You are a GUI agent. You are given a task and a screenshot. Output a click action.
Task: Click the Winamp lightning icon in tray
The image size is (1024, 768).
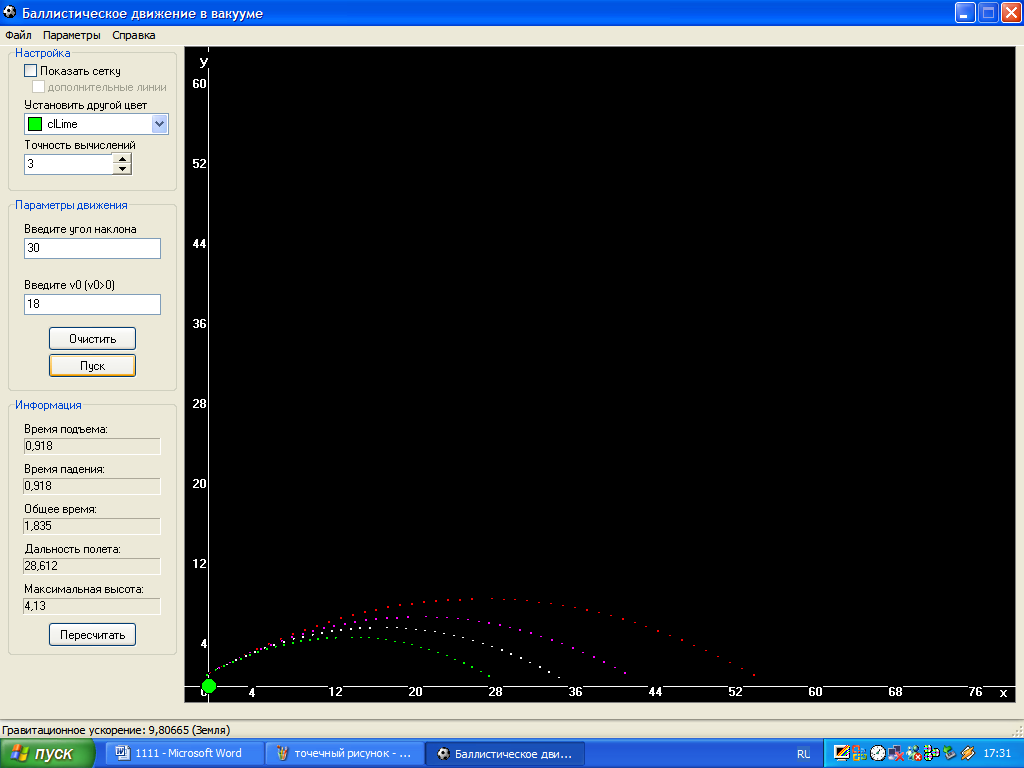coord(967,753)
